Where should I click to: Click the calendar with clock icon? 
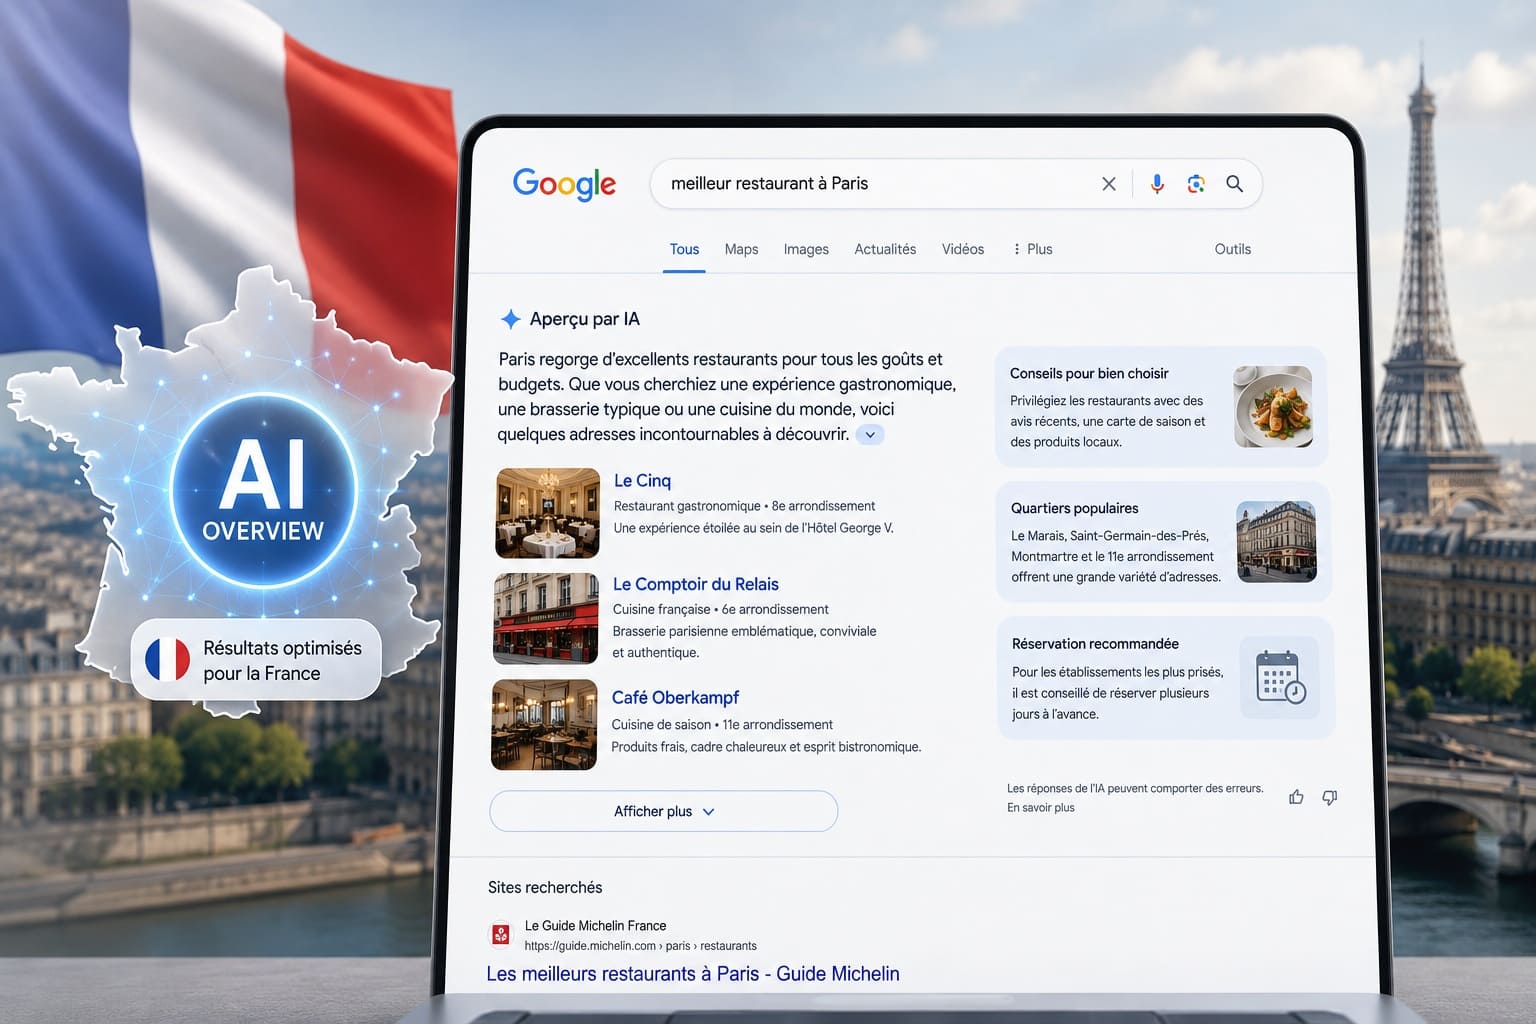1280,678
